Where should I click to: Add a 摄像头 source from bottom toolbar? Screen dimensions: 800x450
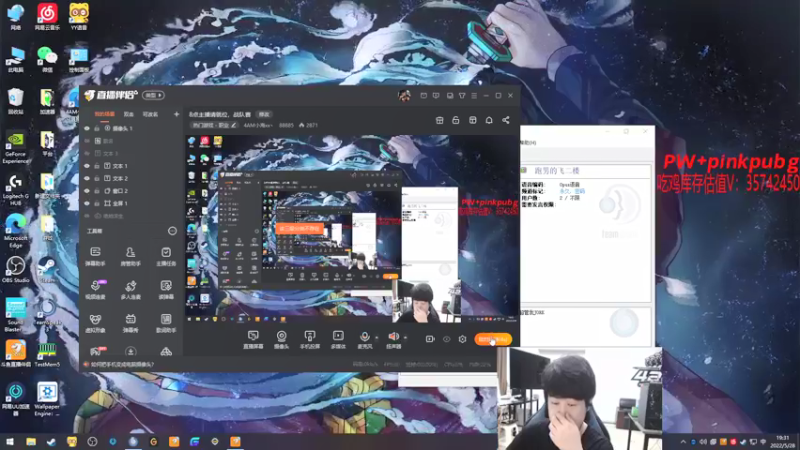[x=281, y=339]
